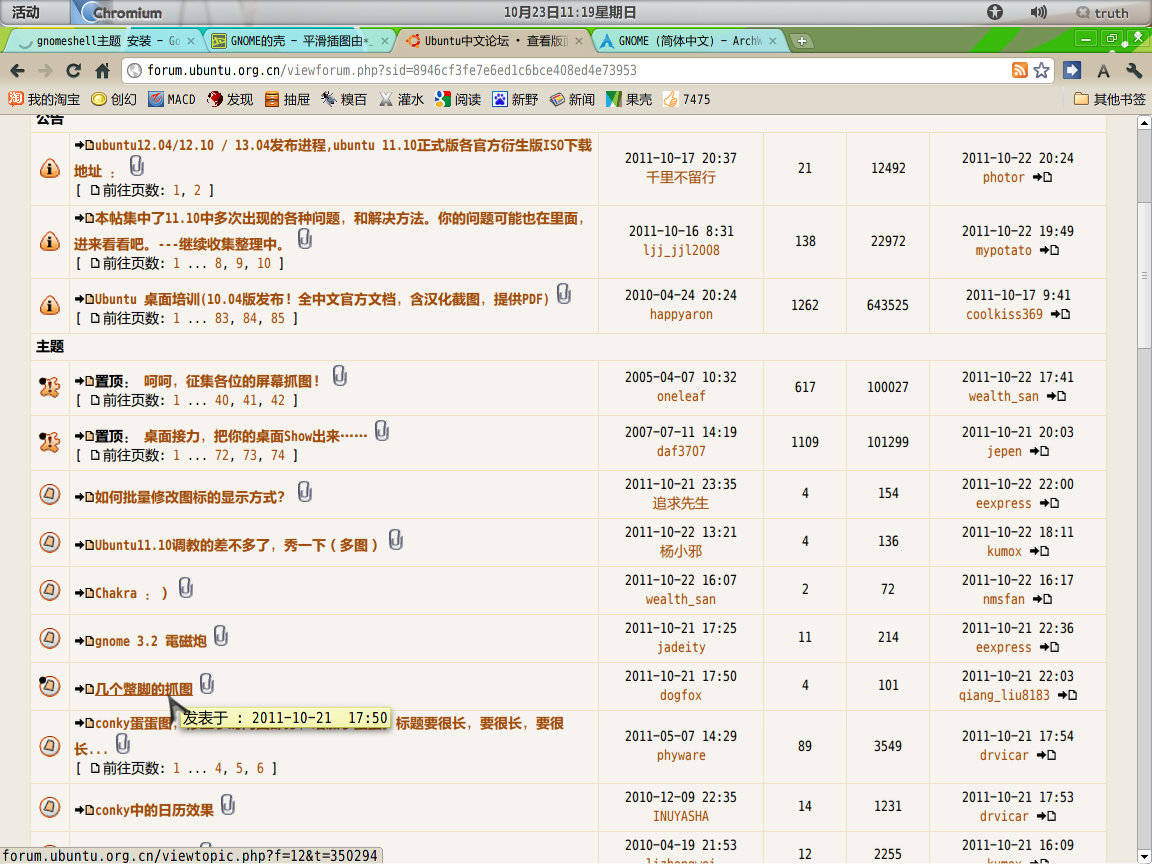Jump to last post by jepen

click(x=1039, y=451)
